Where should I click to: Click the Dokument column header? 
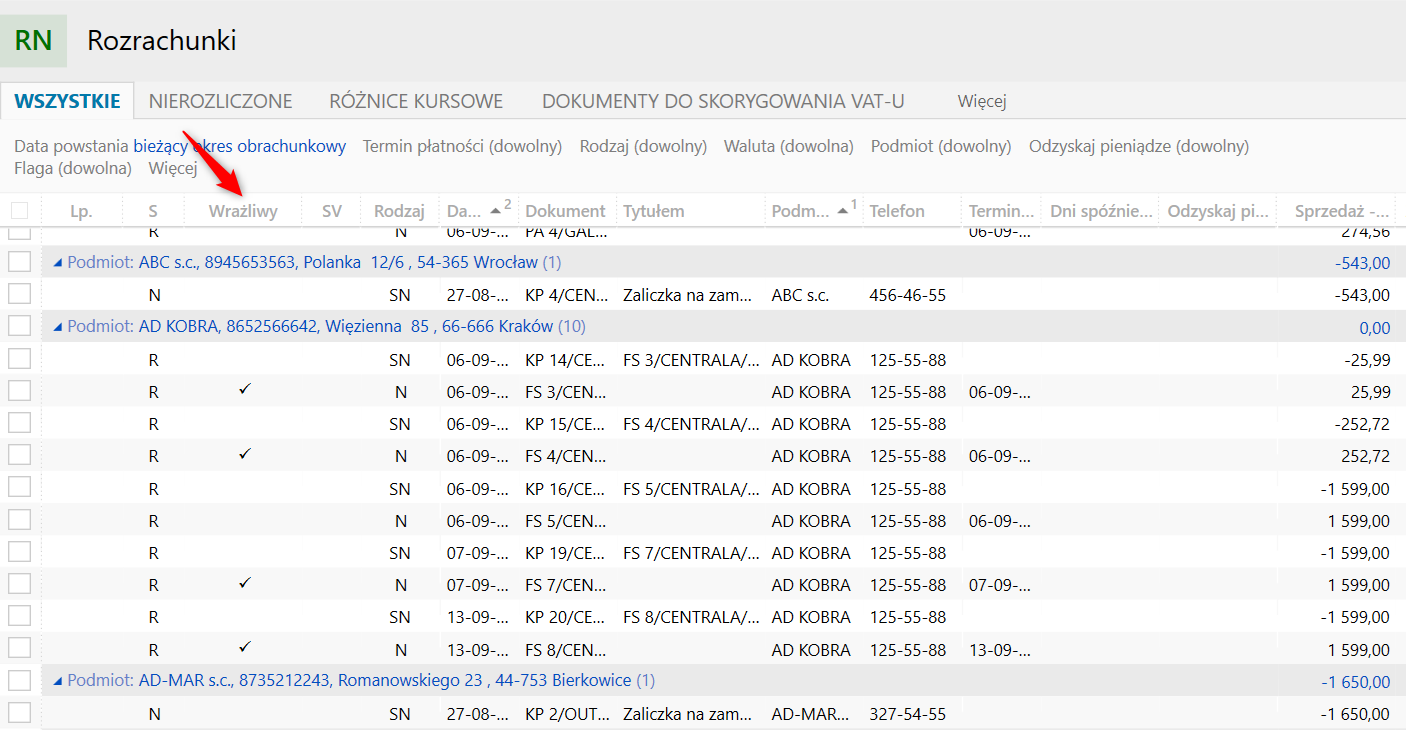click(565, 211)
